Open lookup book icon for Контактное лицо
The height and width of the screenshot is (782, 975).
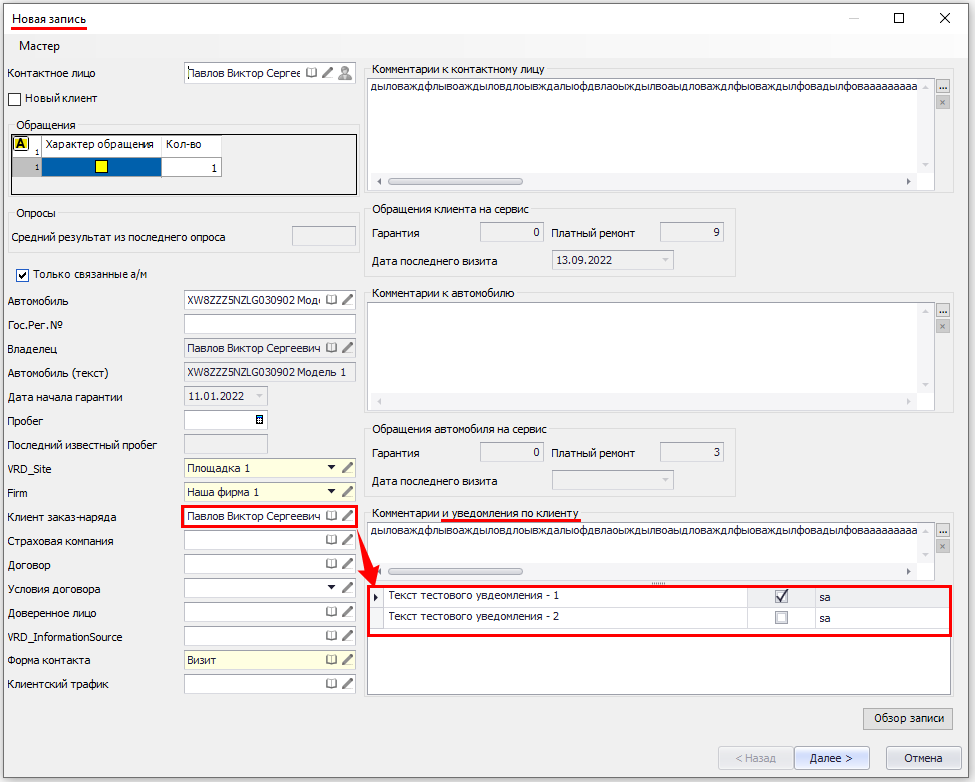point(312,73)
